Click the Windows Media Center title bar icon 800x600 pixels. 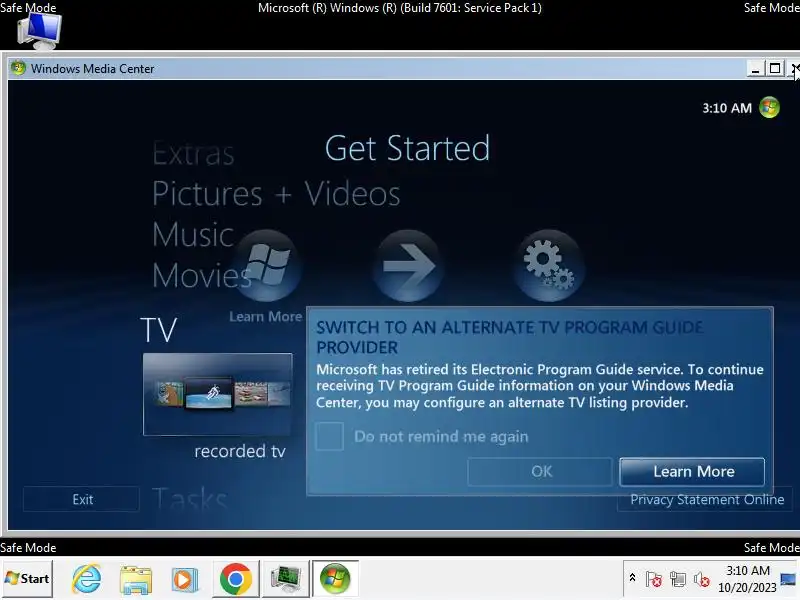18,68
